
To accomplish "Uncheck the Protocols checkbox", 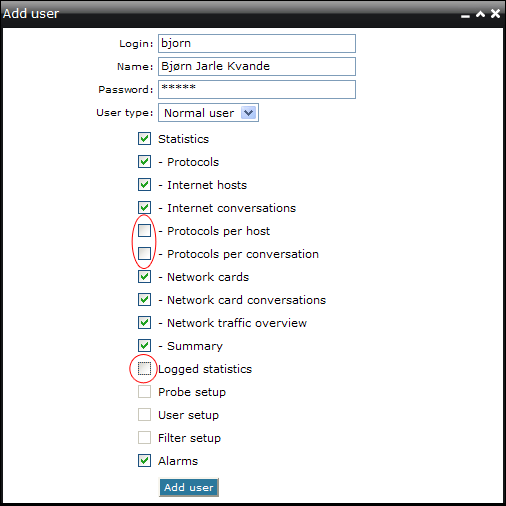I will point(144,162).
